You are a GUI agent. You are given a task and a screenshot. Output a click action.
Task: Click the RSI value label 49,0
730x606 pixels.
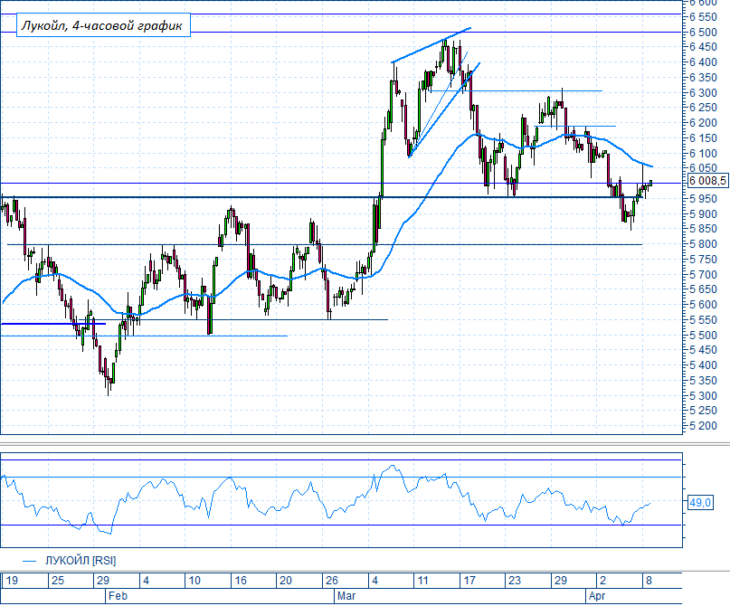pyautogui.click(x=700, y=503)
